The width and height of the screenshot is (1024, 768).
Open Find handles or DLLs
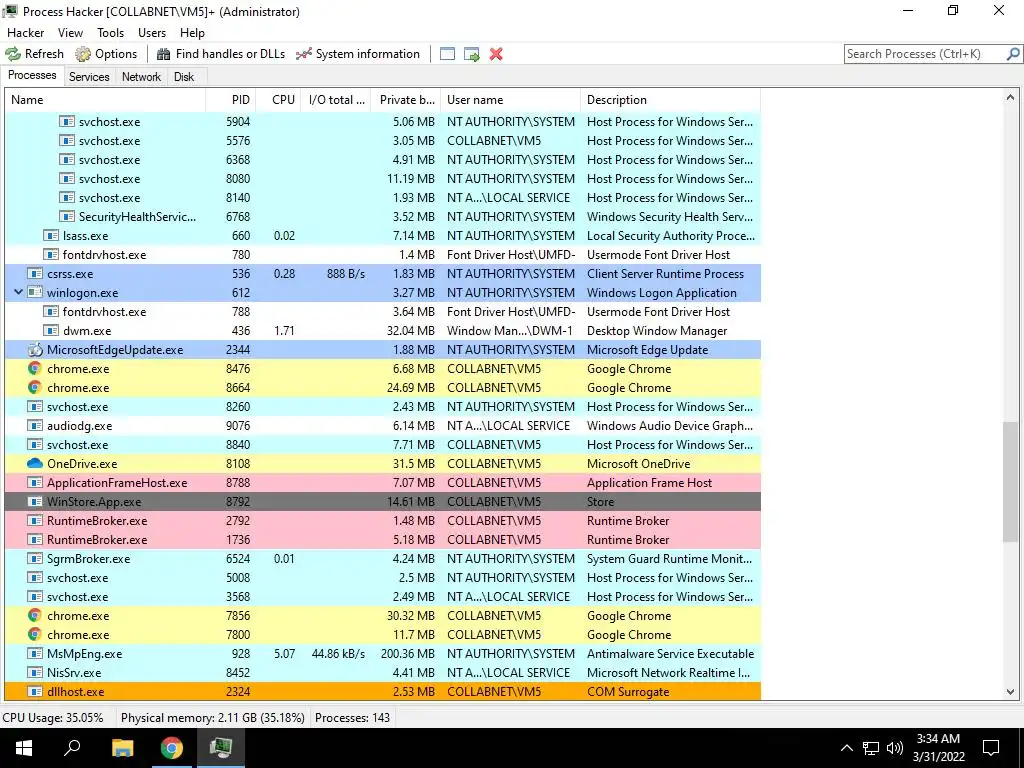tap(221, 54)
